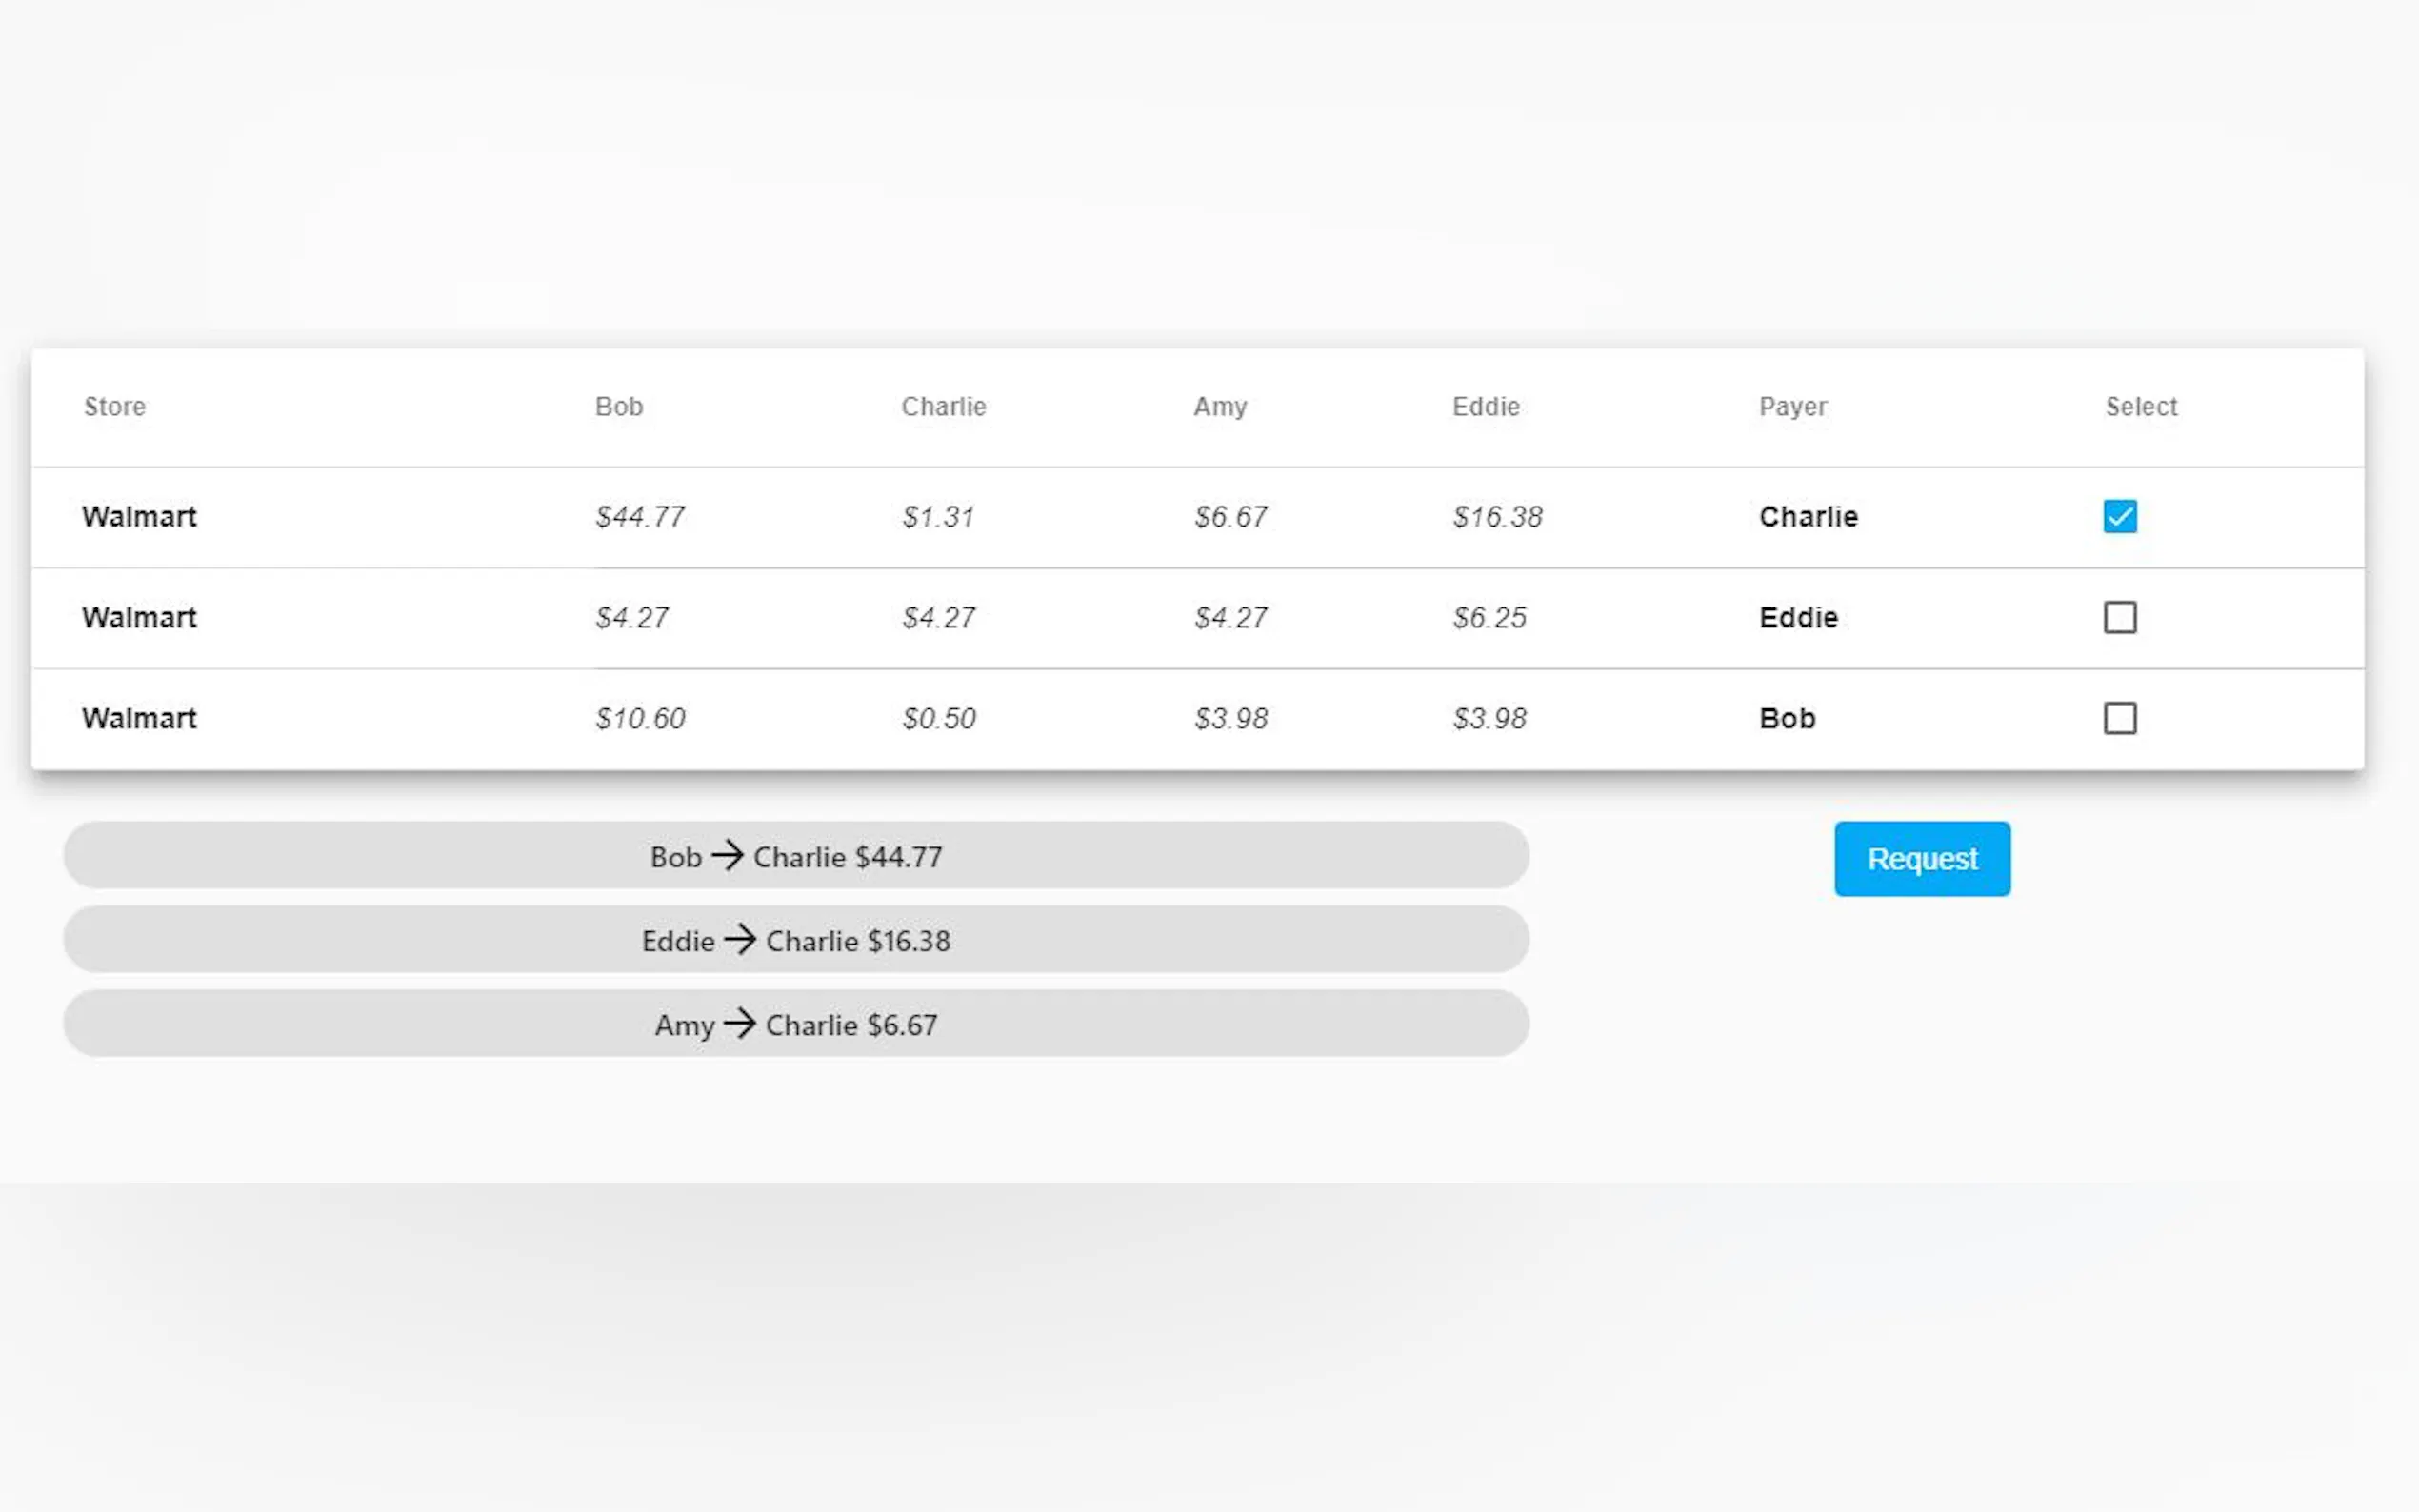Check the Bob payer row checkbox

coord(2119,719)
